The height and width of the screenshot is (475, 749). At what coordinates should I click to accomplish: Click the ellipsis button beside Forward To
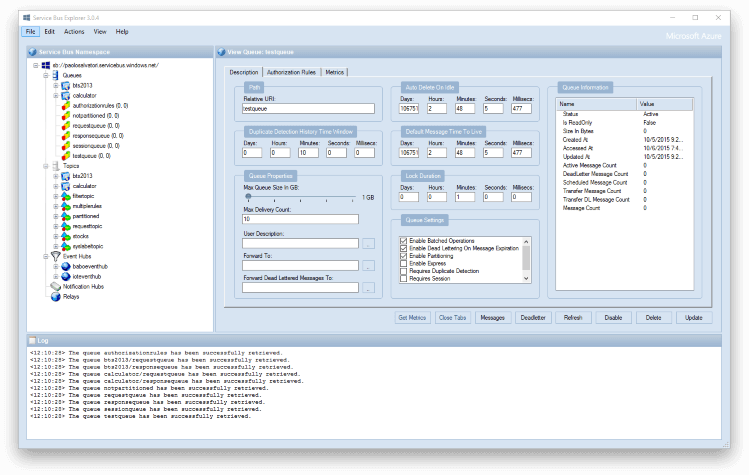tap(368, 266)
